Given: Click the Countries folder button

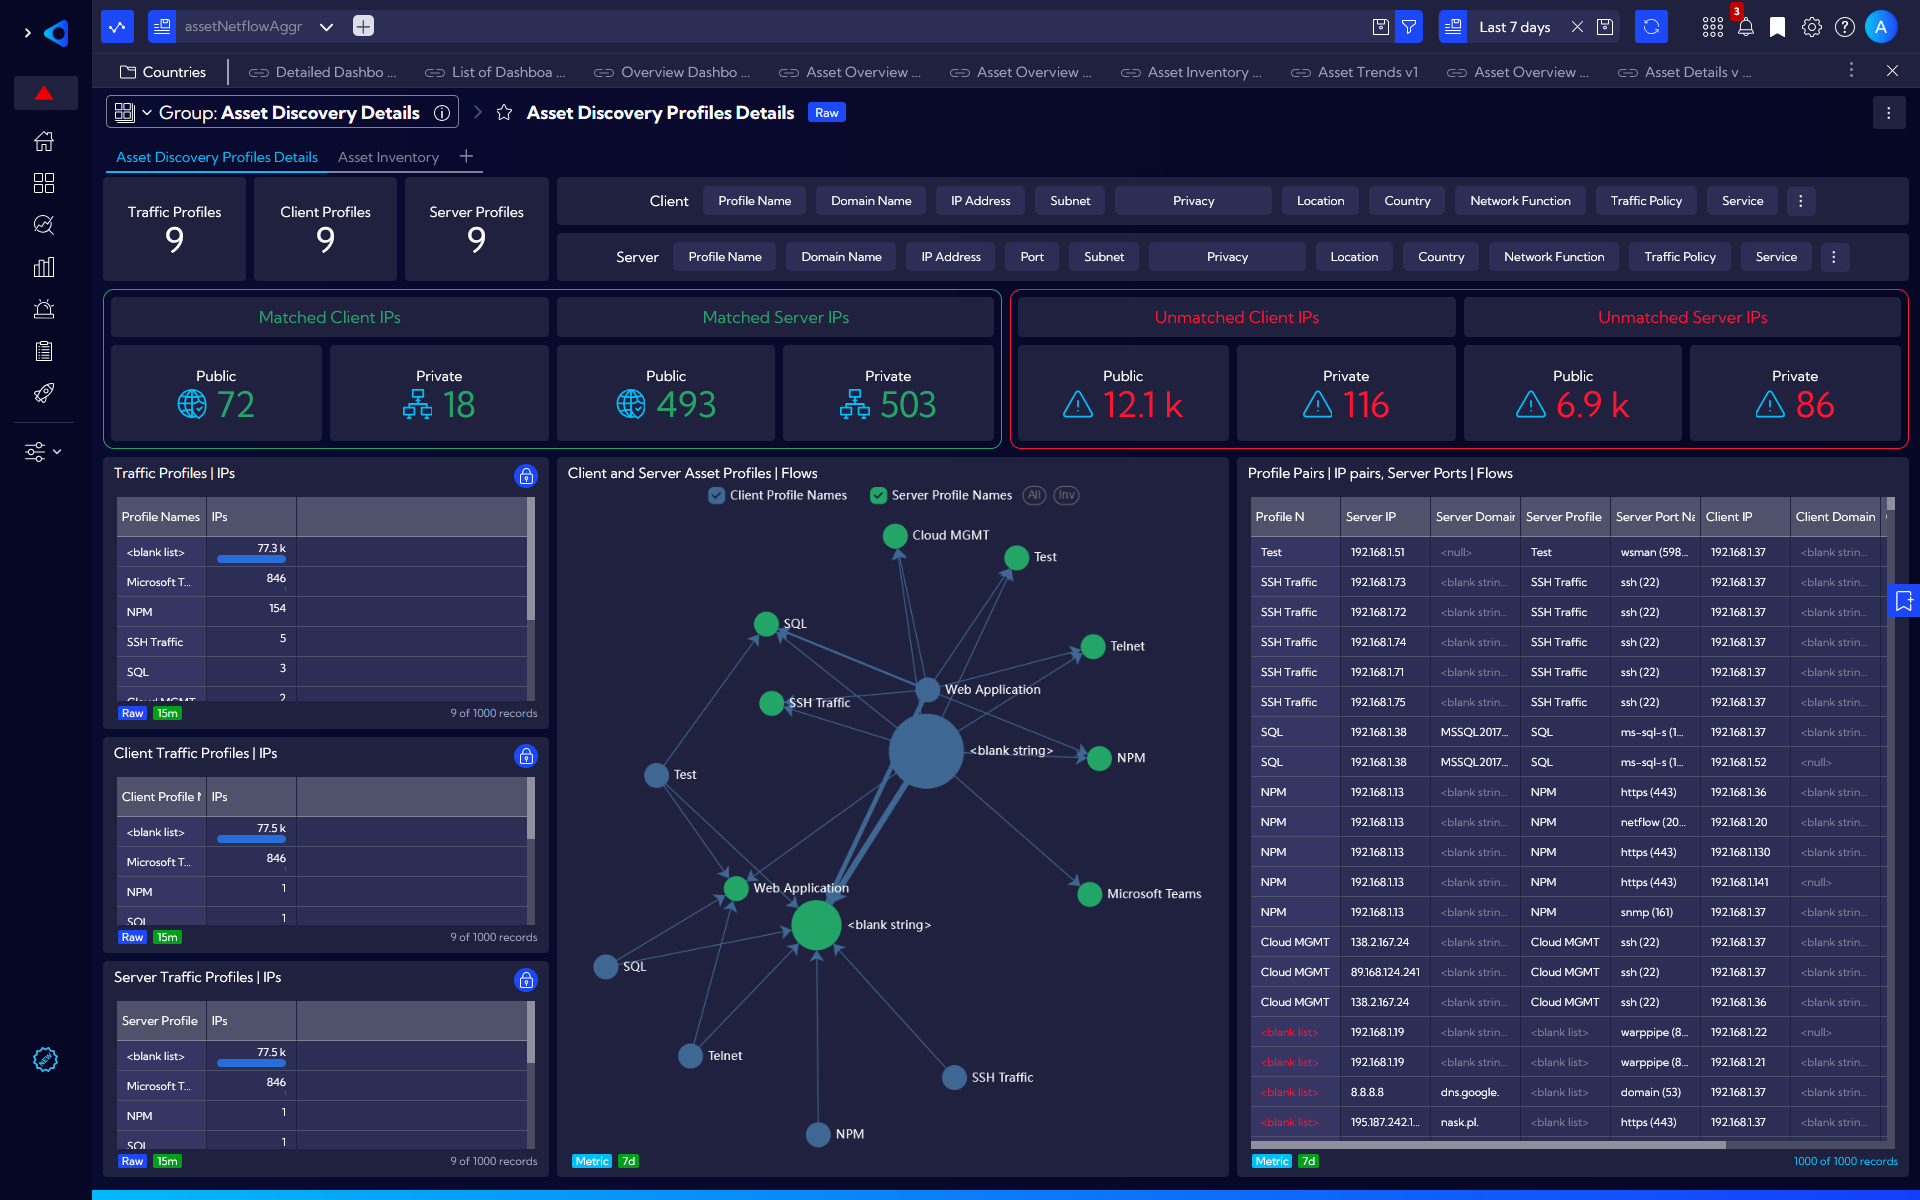Looking at the screenshot, I should [x=163, y=72].
